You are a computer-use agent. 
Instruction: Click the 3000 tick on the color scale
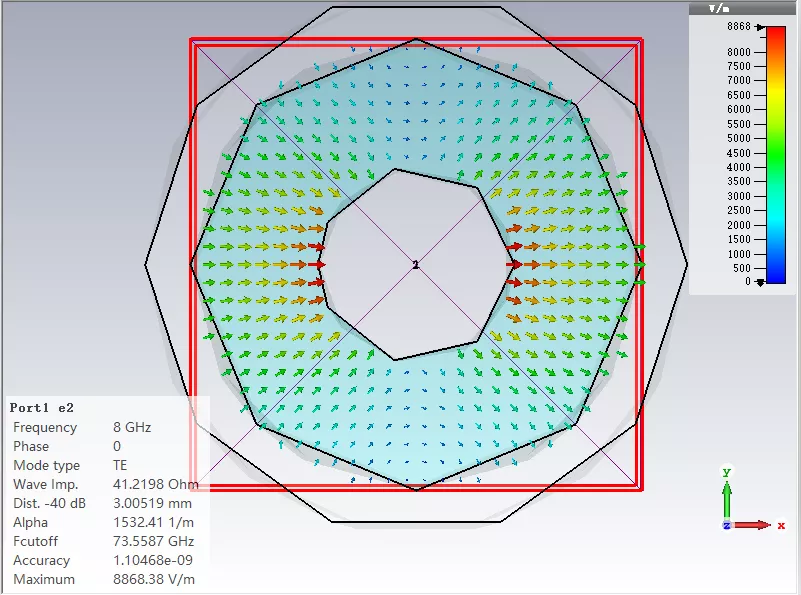739,196
